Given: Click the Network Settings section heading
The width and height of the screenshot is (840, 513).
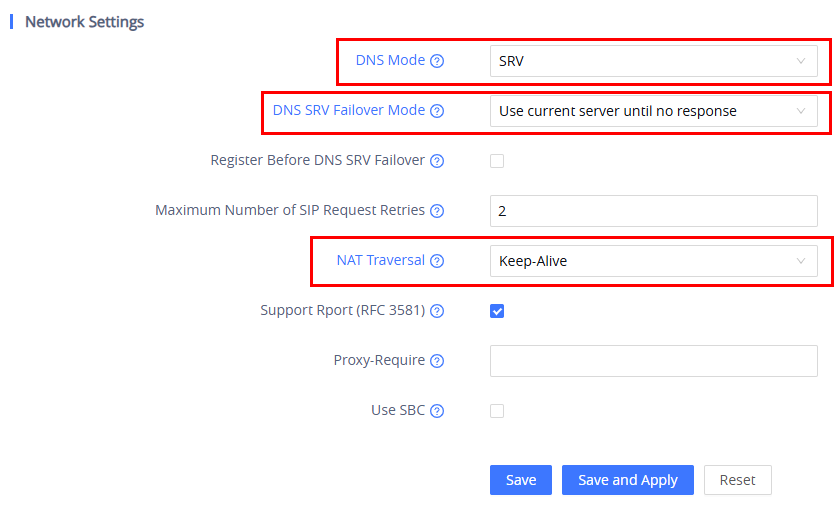Looking at the screenshot, I should point(85,22).
